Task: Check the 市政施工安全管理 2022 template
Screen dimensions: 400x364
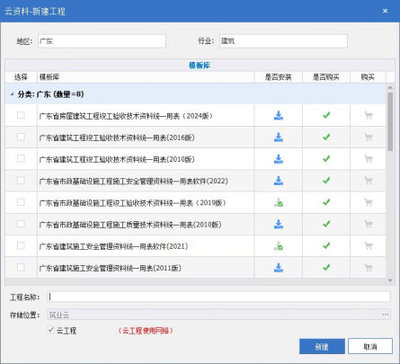Action: point(21,180)
